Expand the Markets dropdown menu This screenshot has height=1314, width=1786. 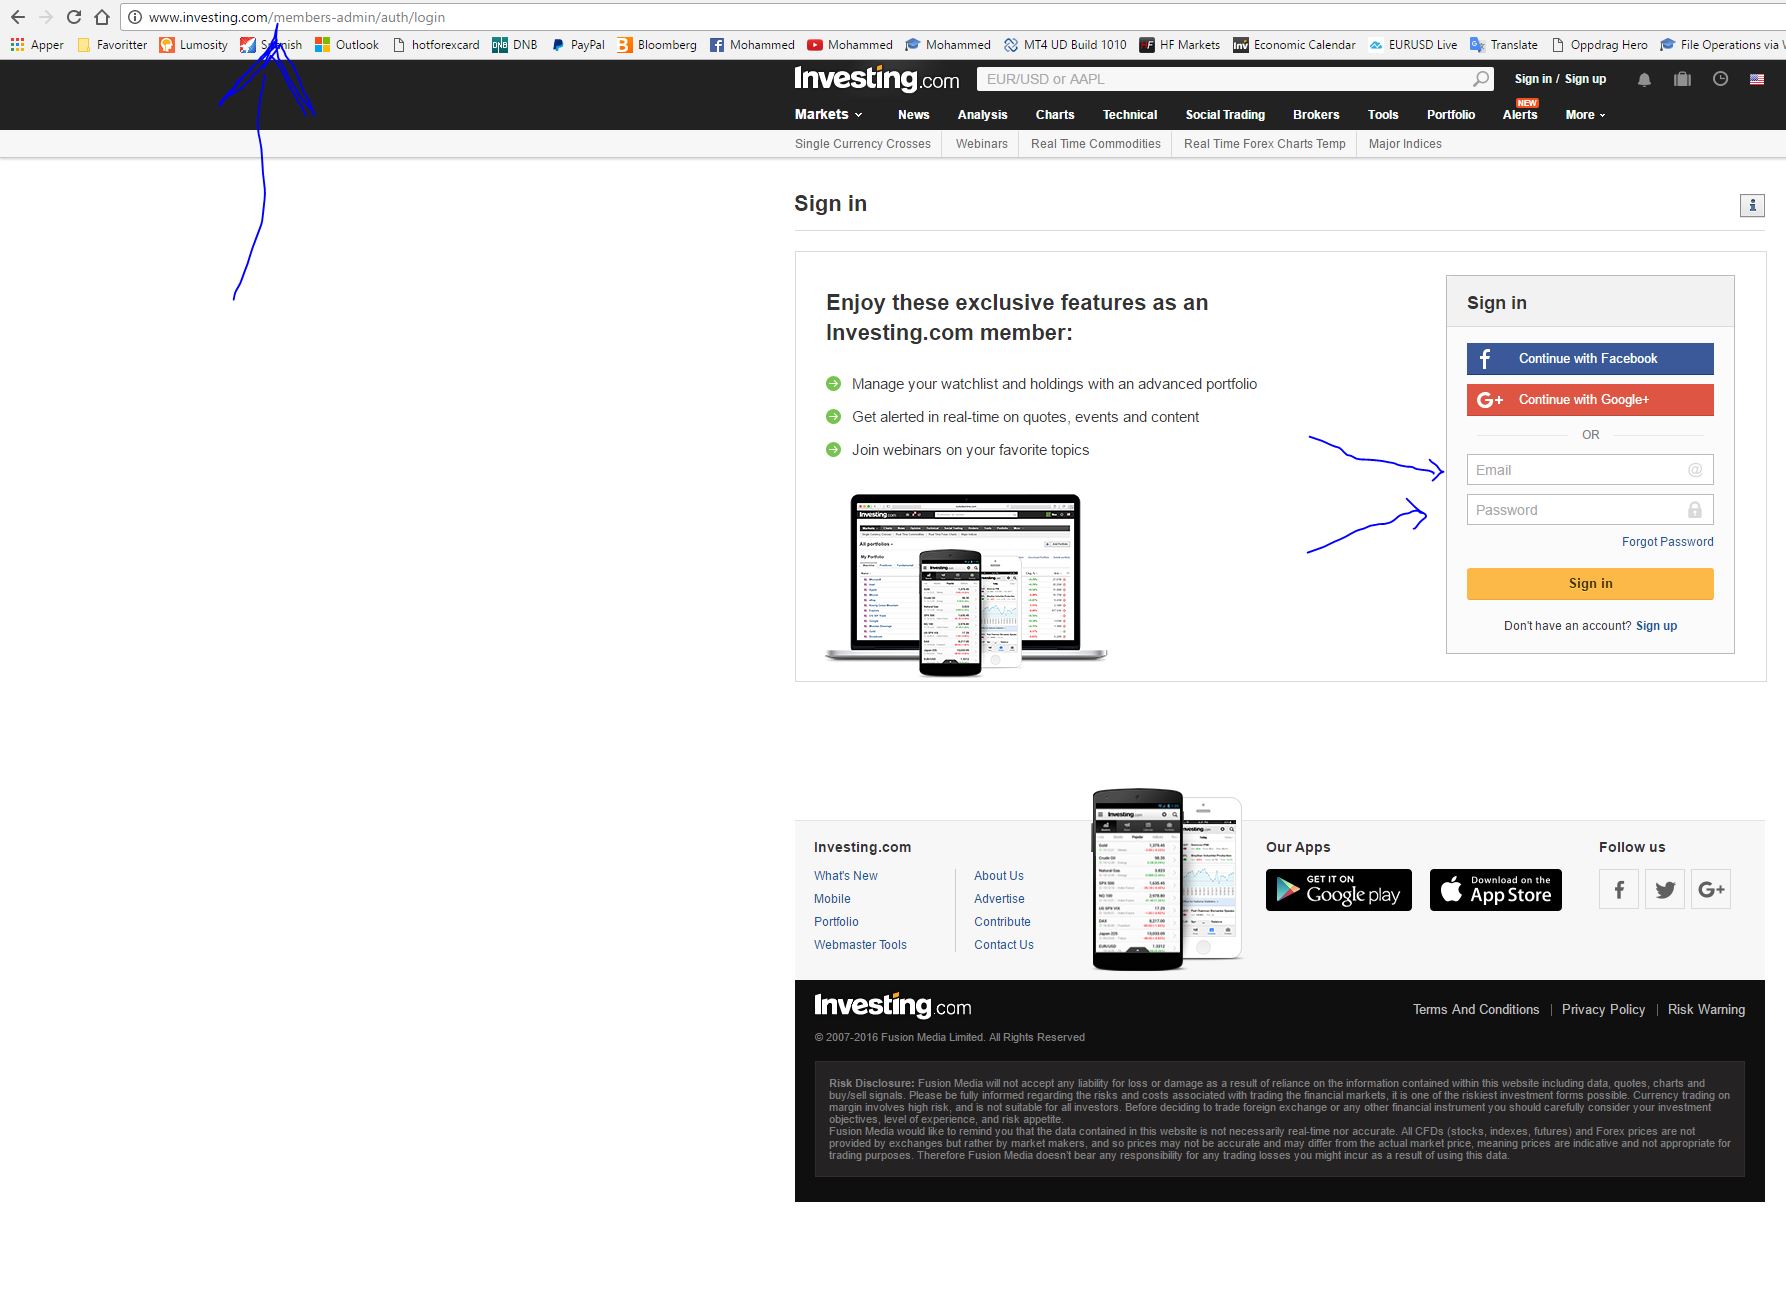[828, 115]
